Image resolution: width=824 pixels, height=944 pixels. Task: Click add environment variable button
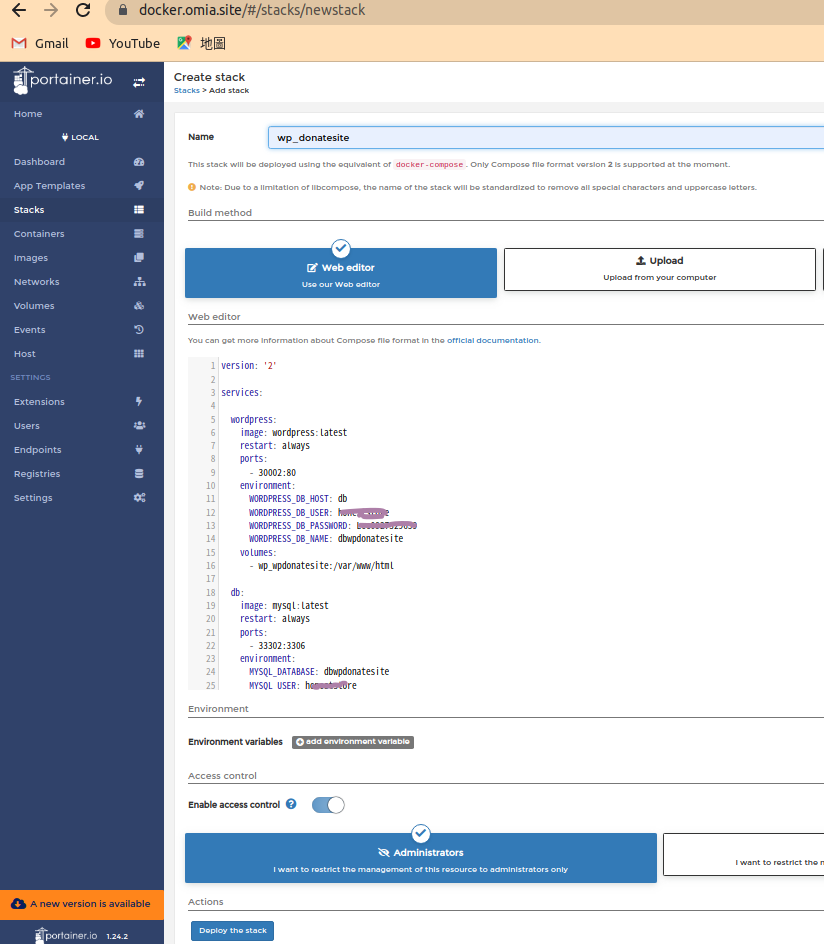(353, 742)
